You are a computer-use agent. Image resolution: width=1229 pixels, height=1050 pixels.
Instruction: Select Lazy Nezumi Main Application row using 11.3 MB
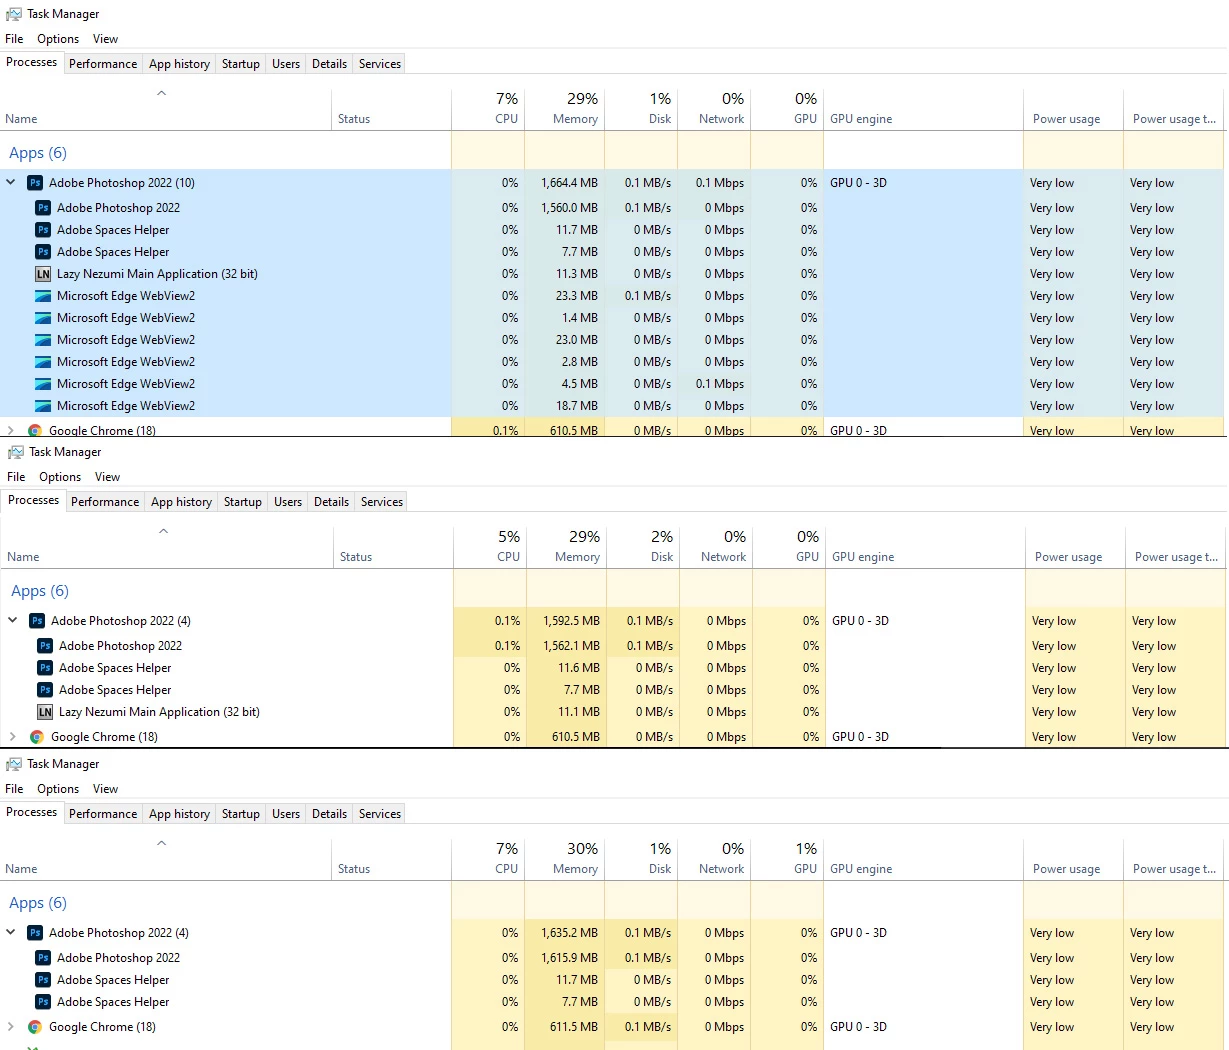(612, 274)
